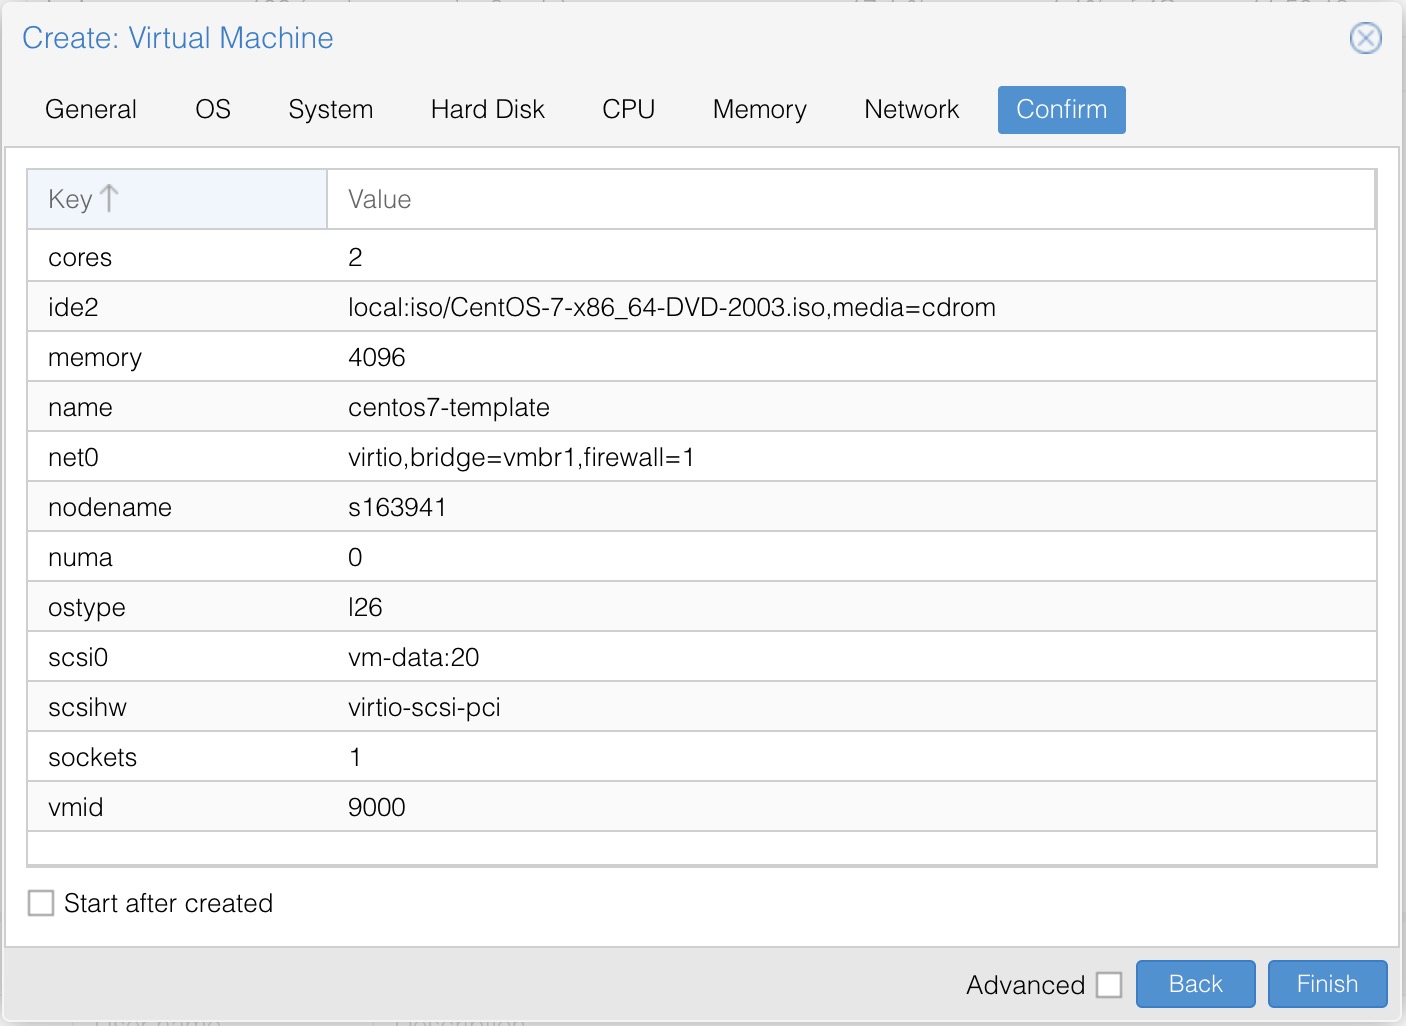The image size is (1406, 1026).
Task: Click the Create: Virtual Machine title
Action: [178, 38]
